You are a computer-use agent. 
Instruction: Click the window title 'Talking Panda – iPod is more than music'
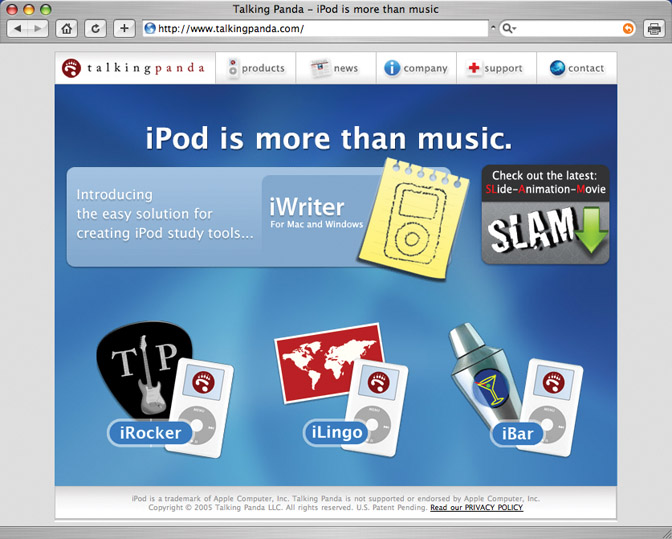click(x=336, y=9)
